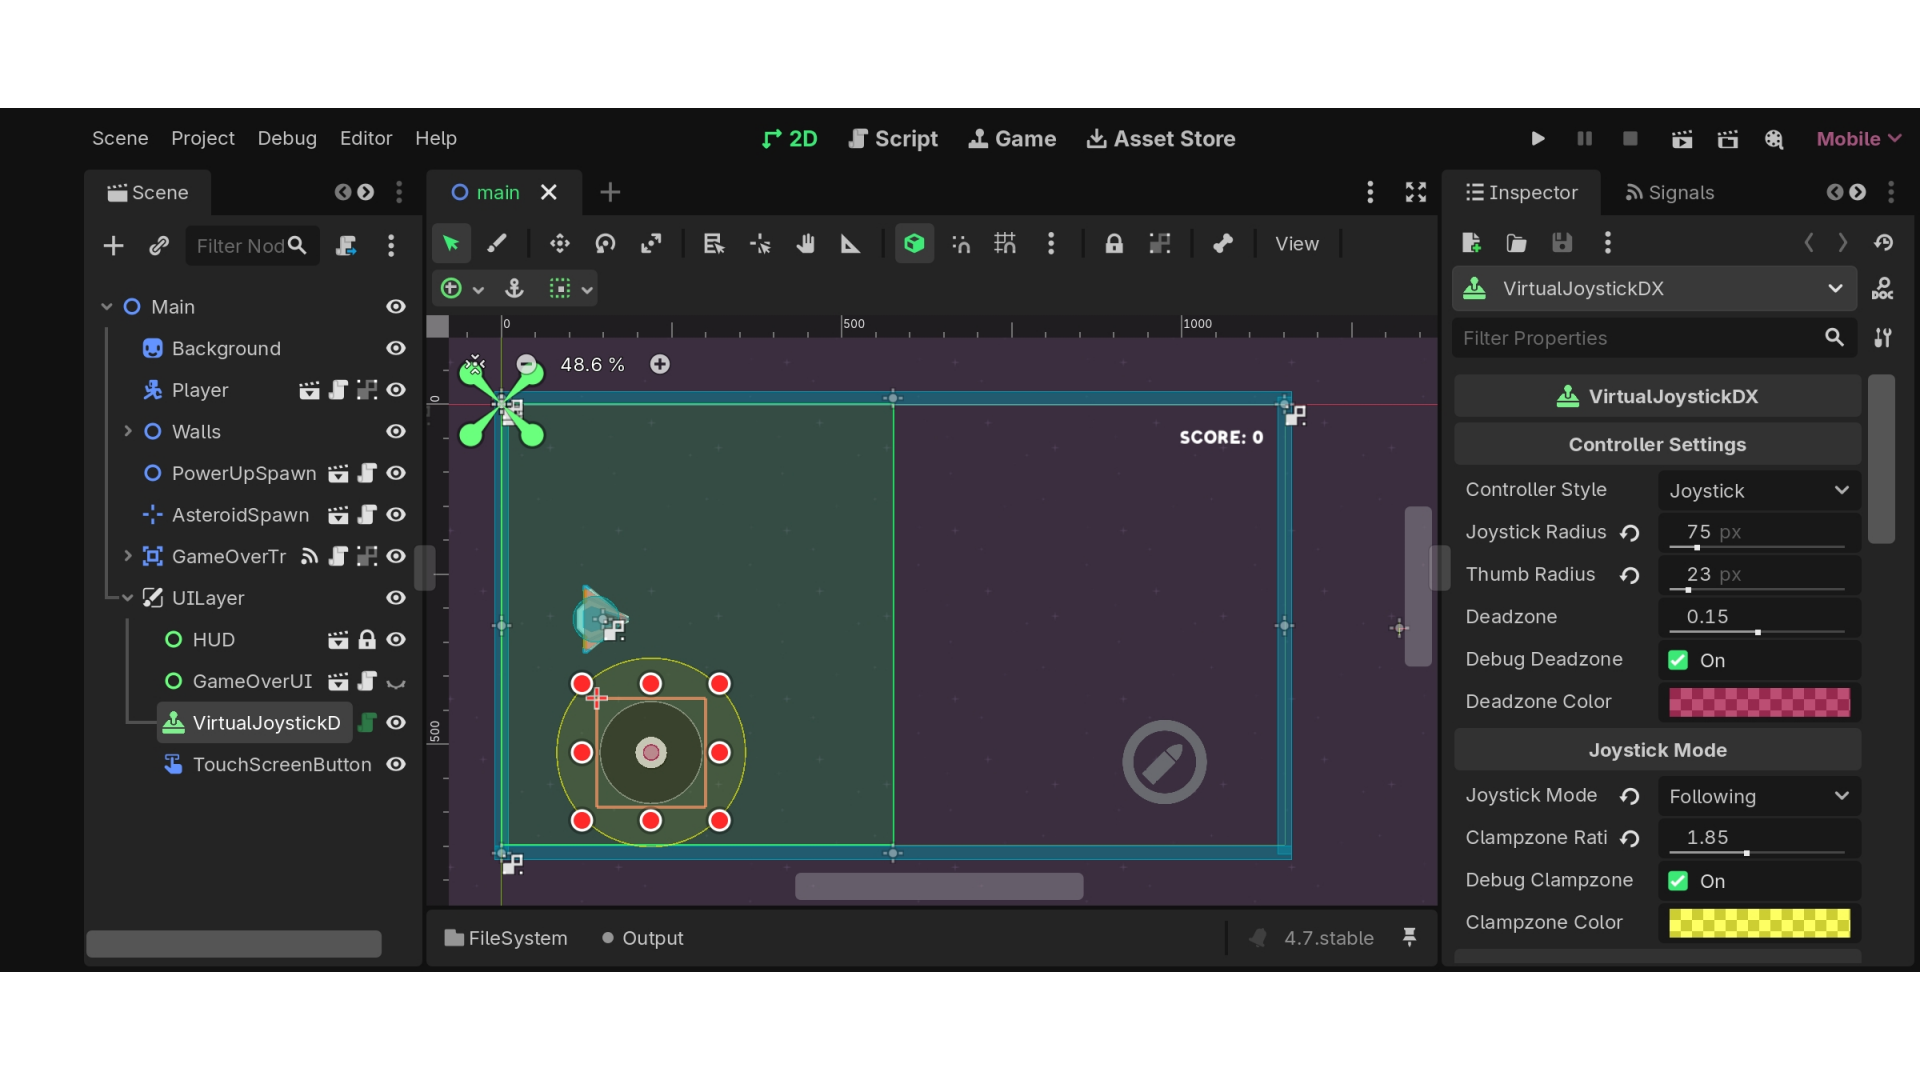Screen dimensions: 1920x1080
Task: Open the Controller Style dropdown
Action: pos(1759,490)
